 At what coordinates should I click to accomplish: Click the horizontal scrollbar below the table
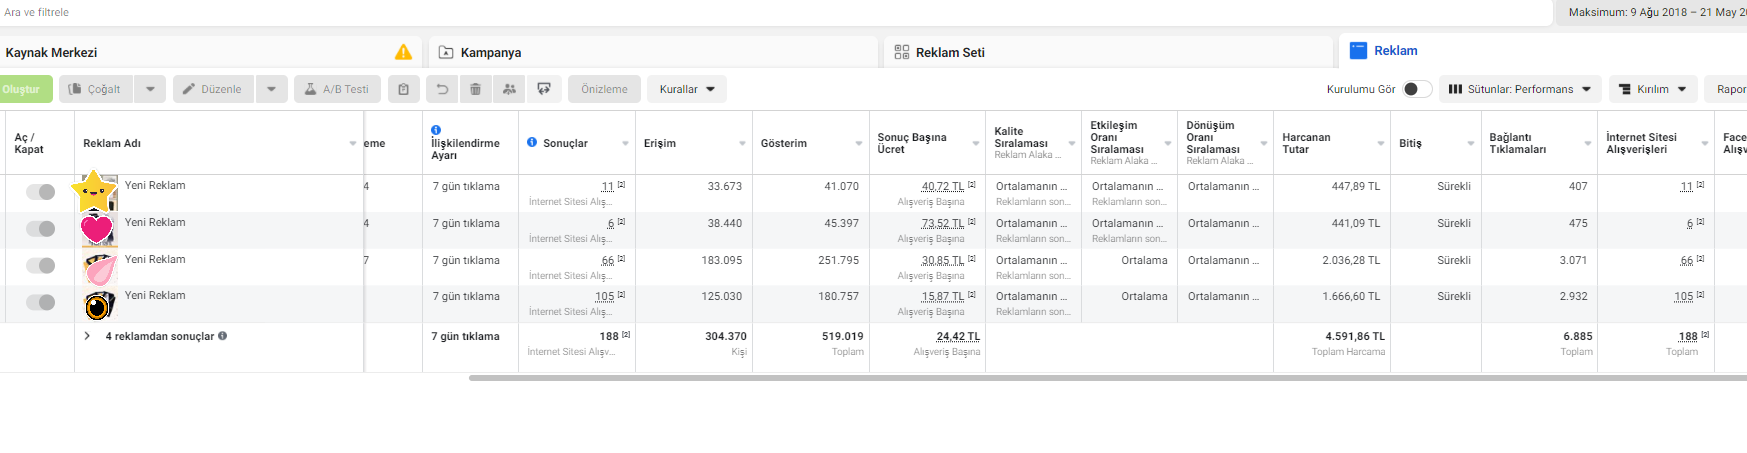(1108, 378)
